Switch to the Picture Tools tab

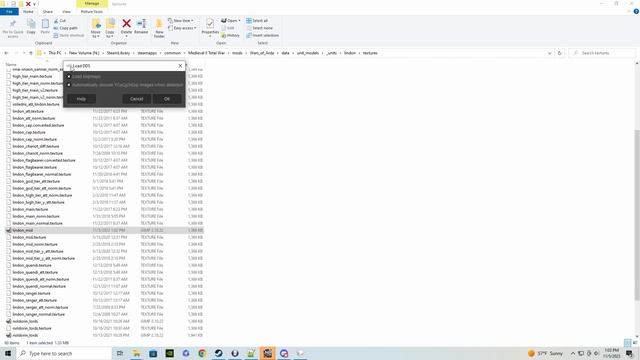pos(92,11)
